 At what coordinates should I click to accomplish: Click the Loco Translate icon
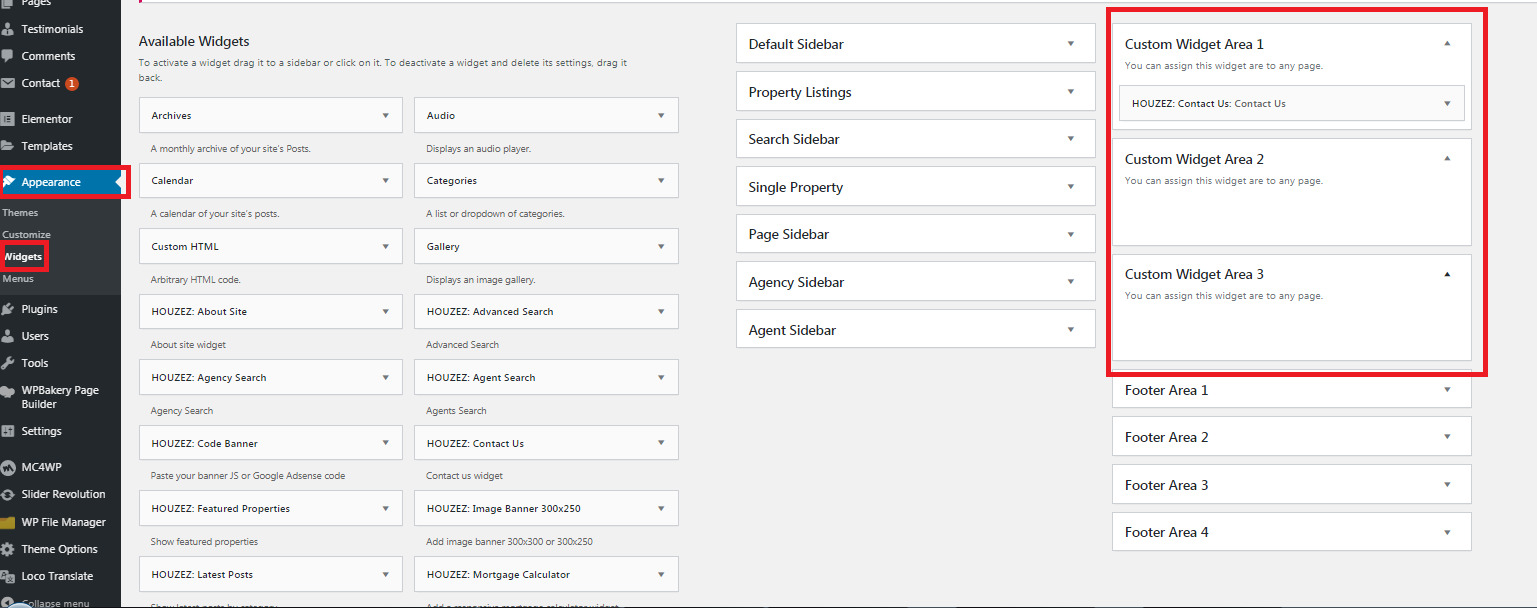pos(9,576)
